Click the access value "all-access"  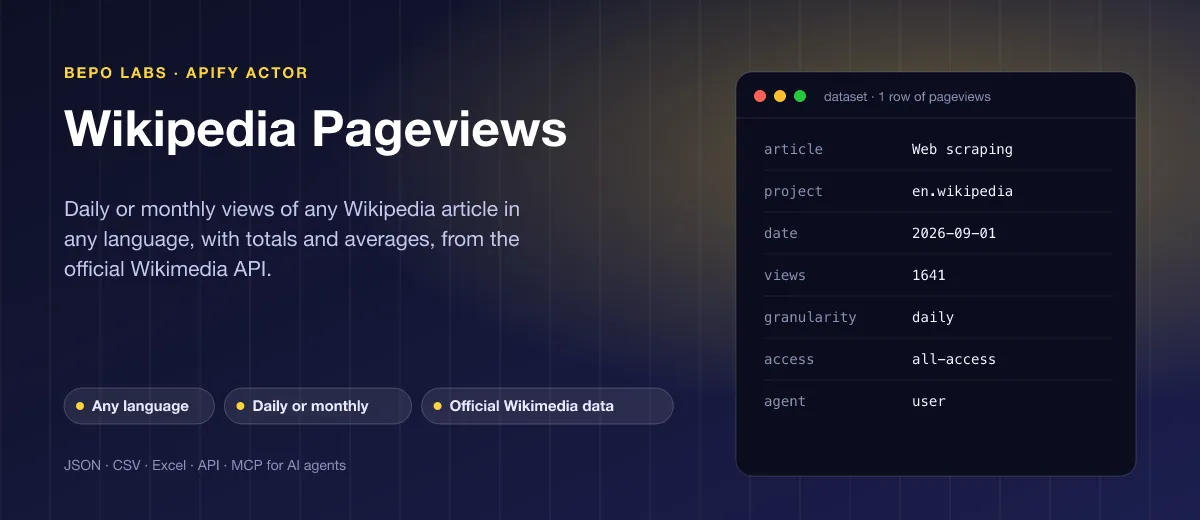click(x=954, y=359)
